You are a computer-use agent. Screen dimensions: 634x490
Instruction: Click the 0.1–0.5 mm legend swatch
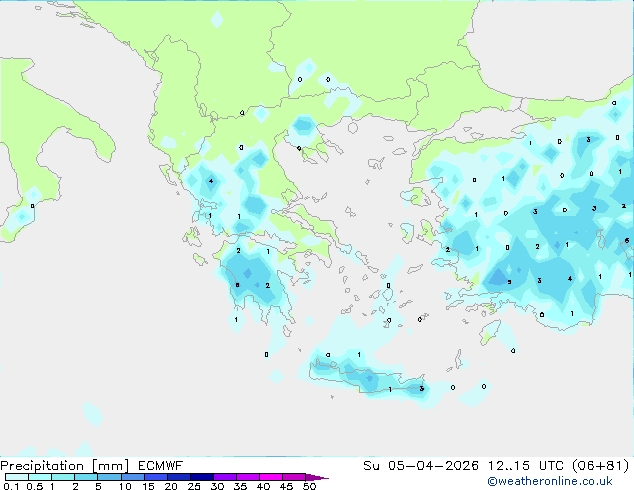coord(17,477)
